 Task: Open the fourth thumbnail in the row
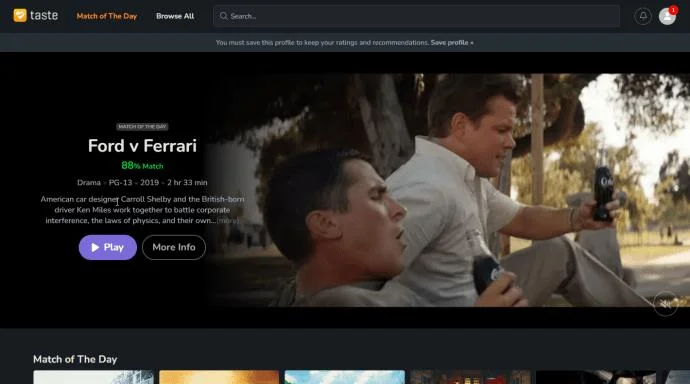click(x=470, y=377)
